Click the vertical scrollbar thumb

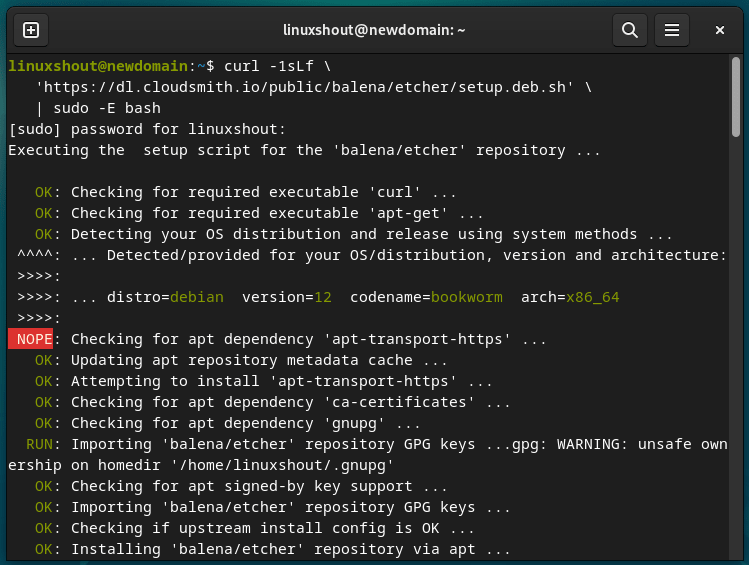pos(736,97)
